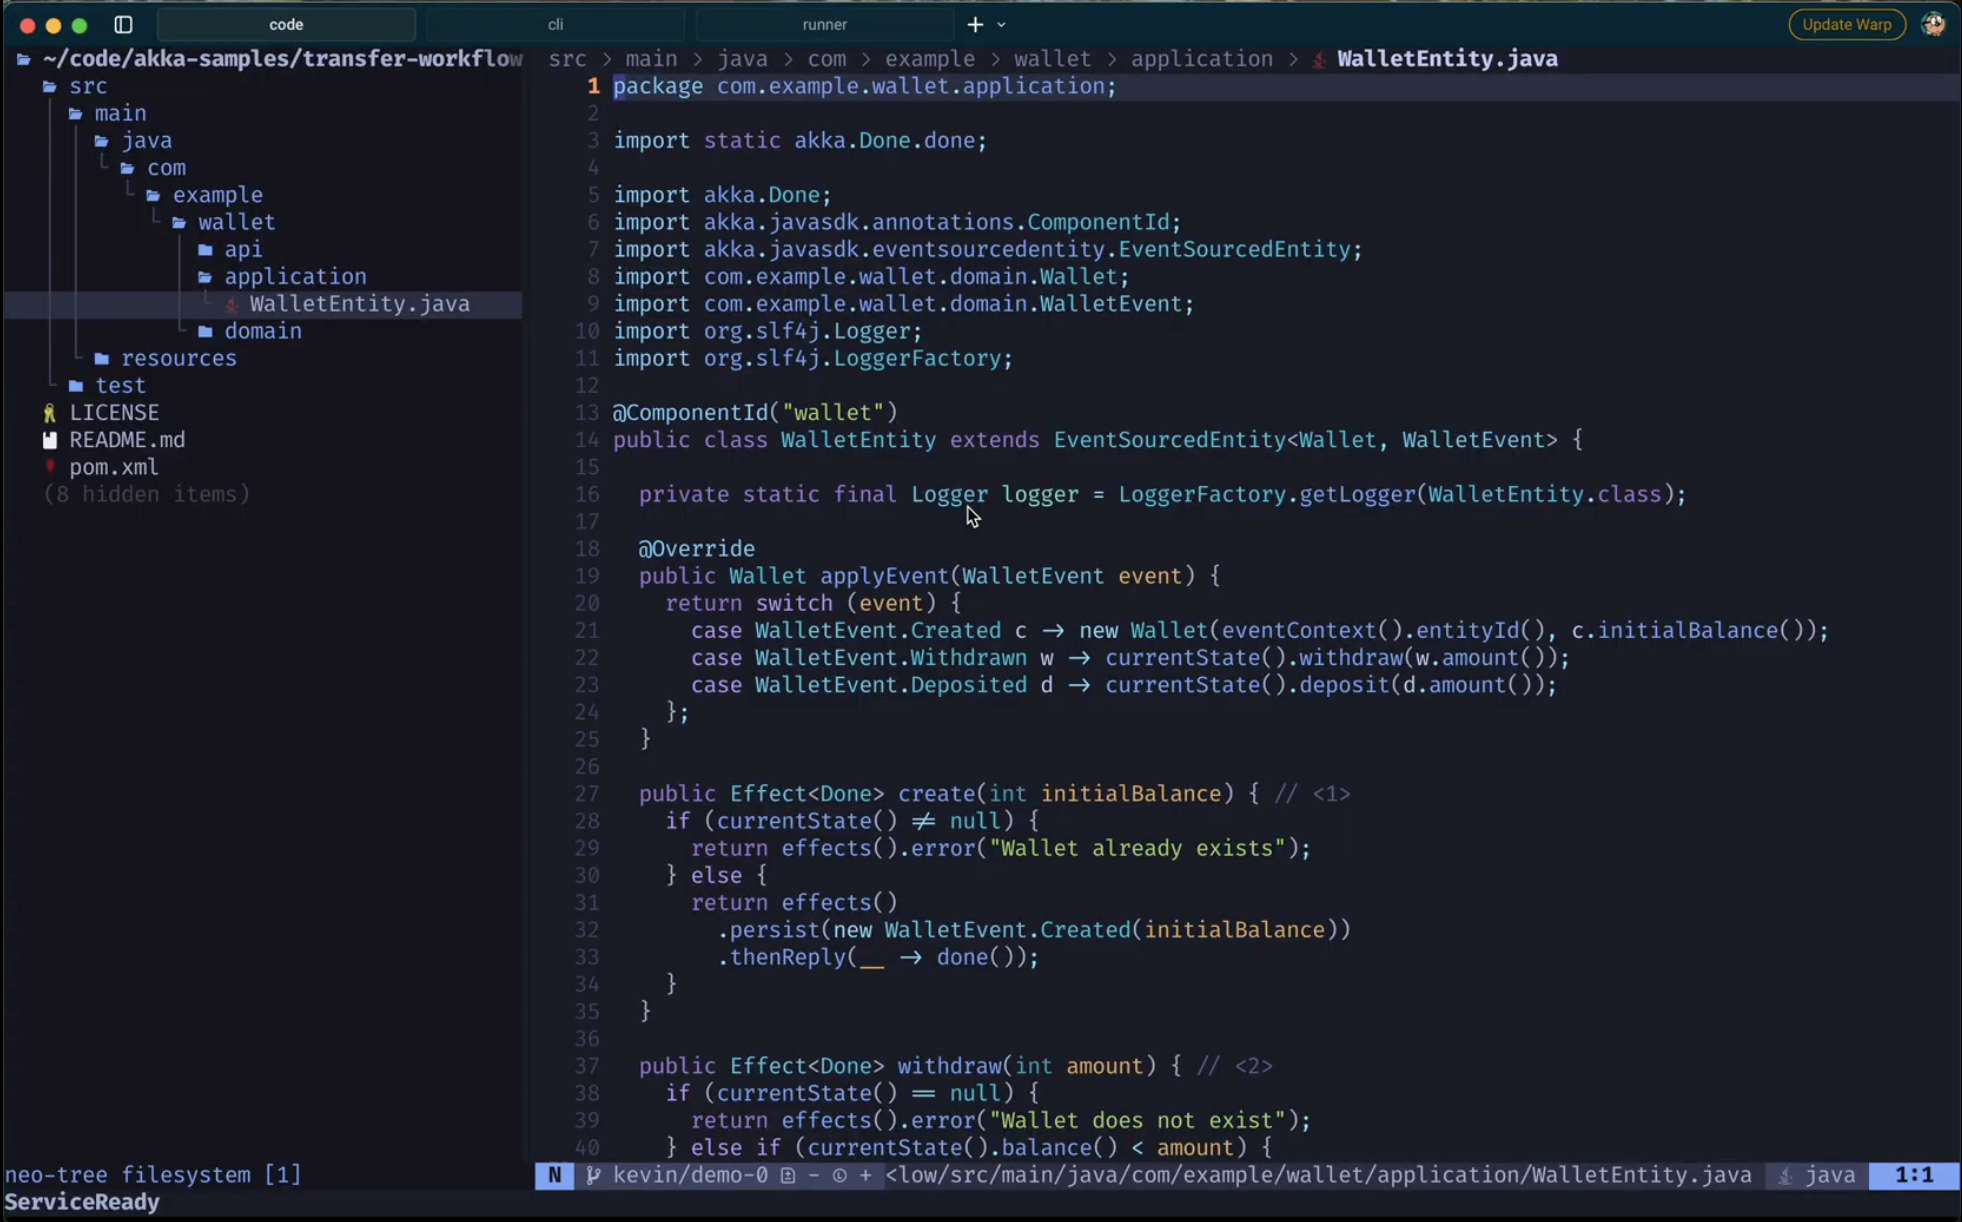Click the N mode indicator in the status line
The height and width of the screenshot is (1222, 1962).
tap(555, 1175)
